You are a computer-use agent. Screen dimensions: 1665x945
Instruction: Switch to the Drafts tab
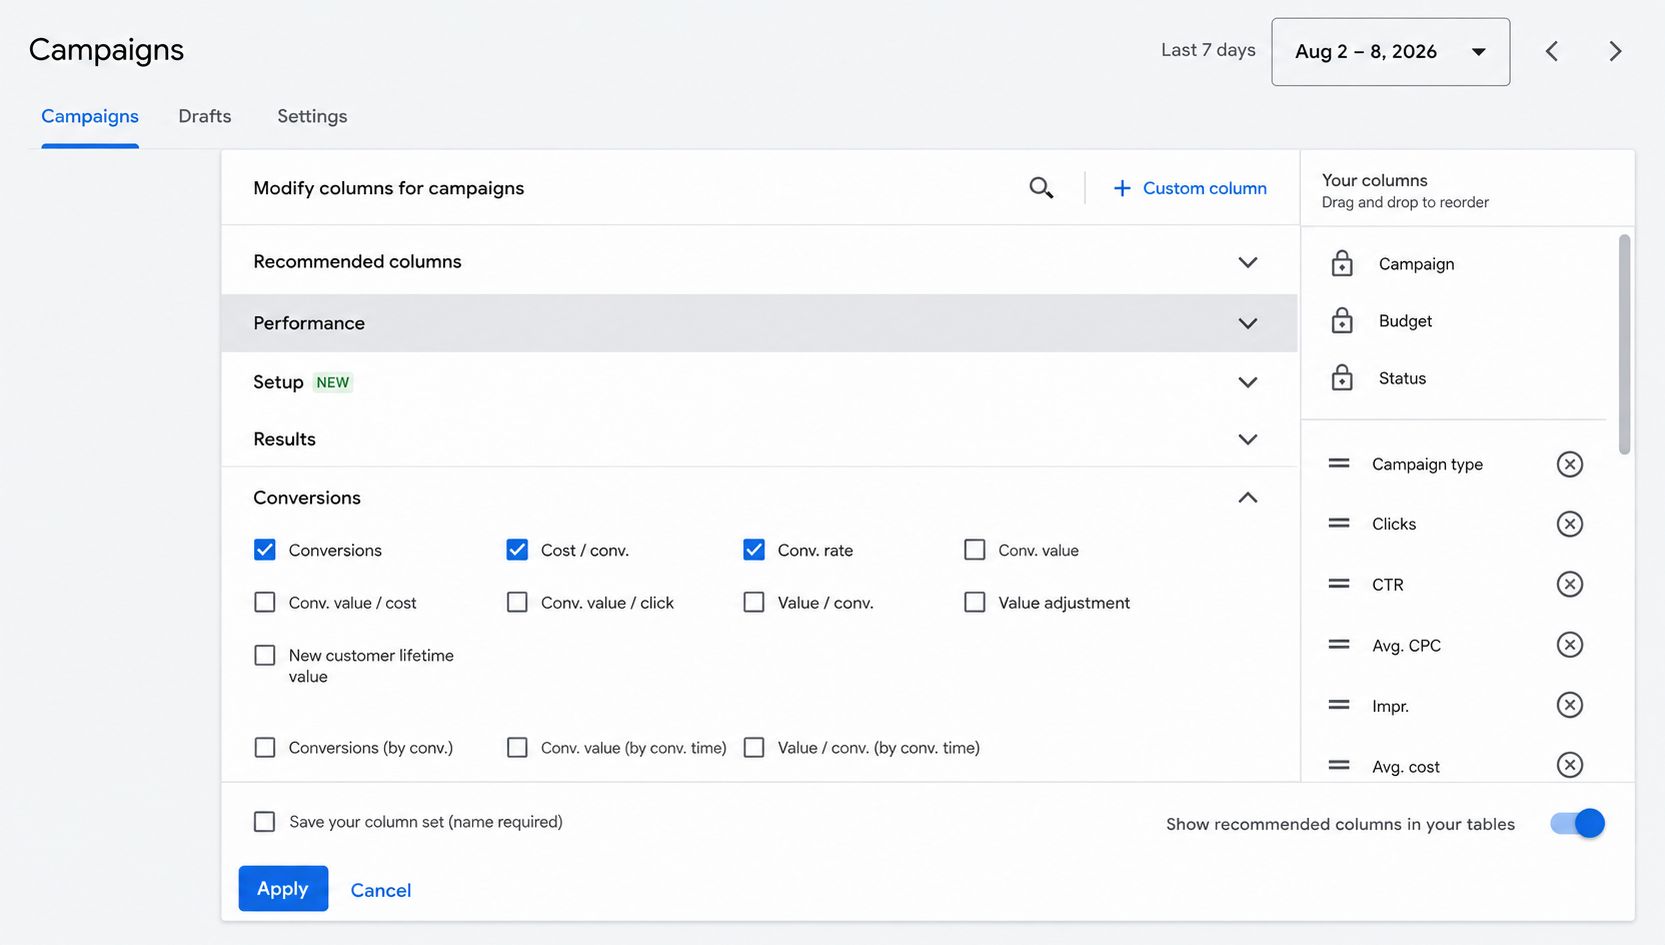pos(205,116)
